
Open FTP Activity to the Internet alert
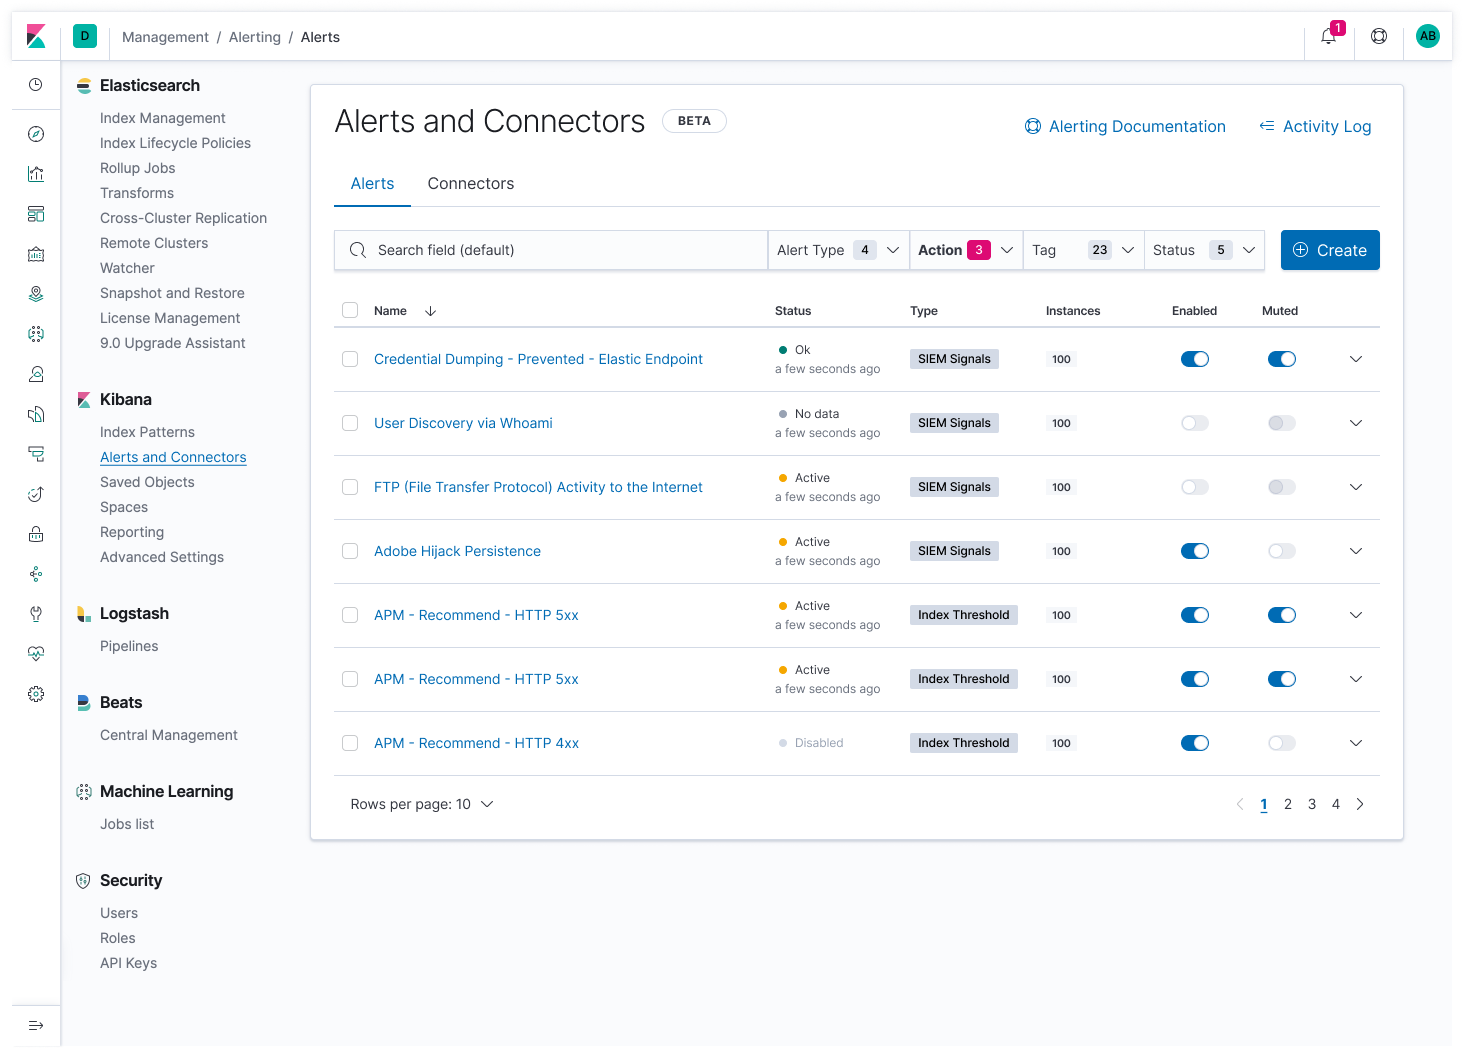(538, 487)
